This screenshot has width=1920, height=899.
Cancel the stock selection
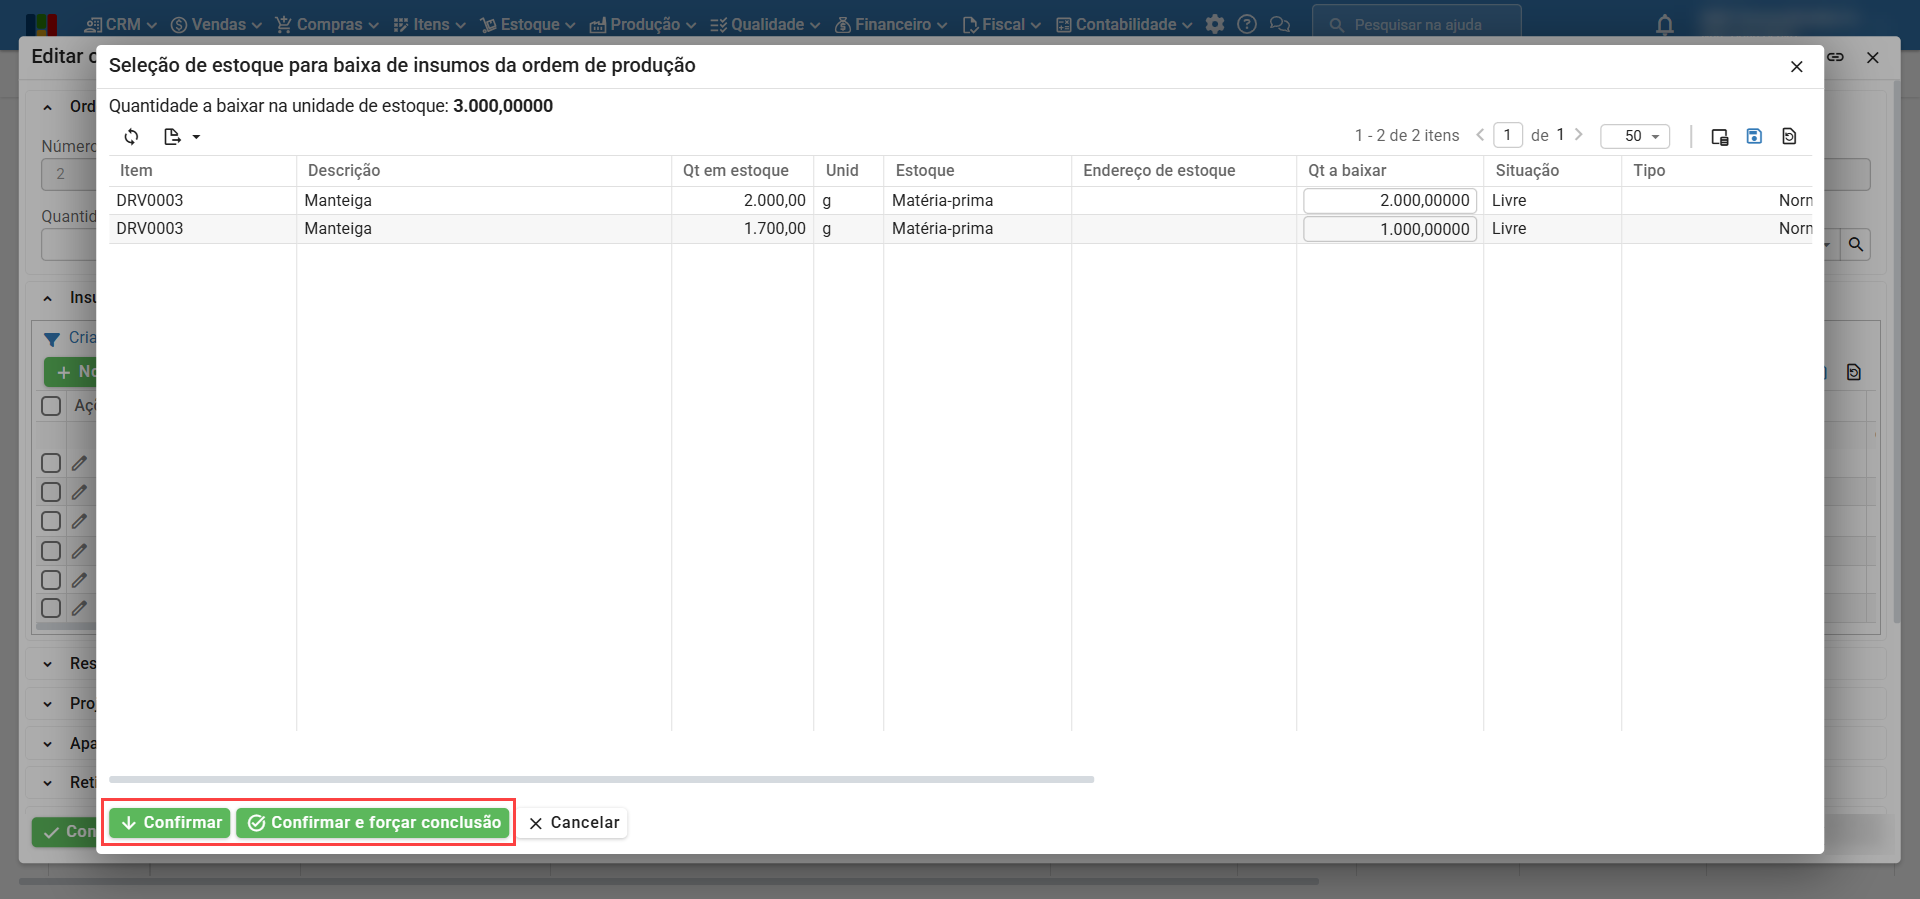(x=573, y=823)
